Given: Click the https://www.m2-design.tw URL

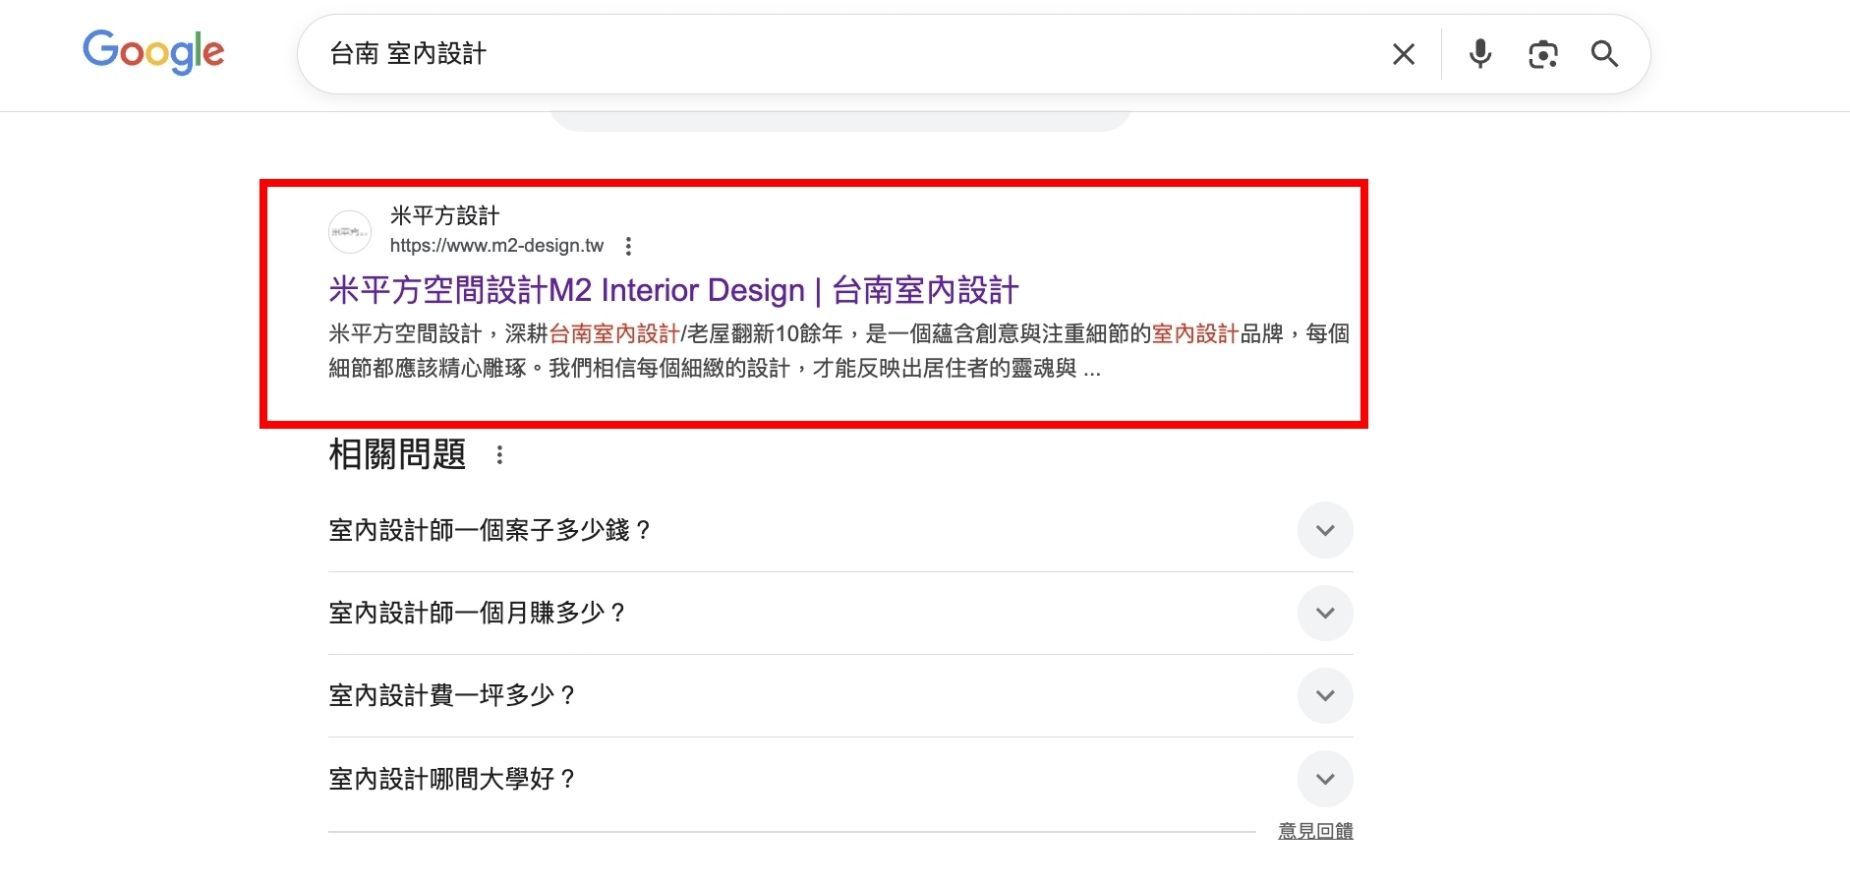Looking at the screenshot, I should [x=496, y=246].
